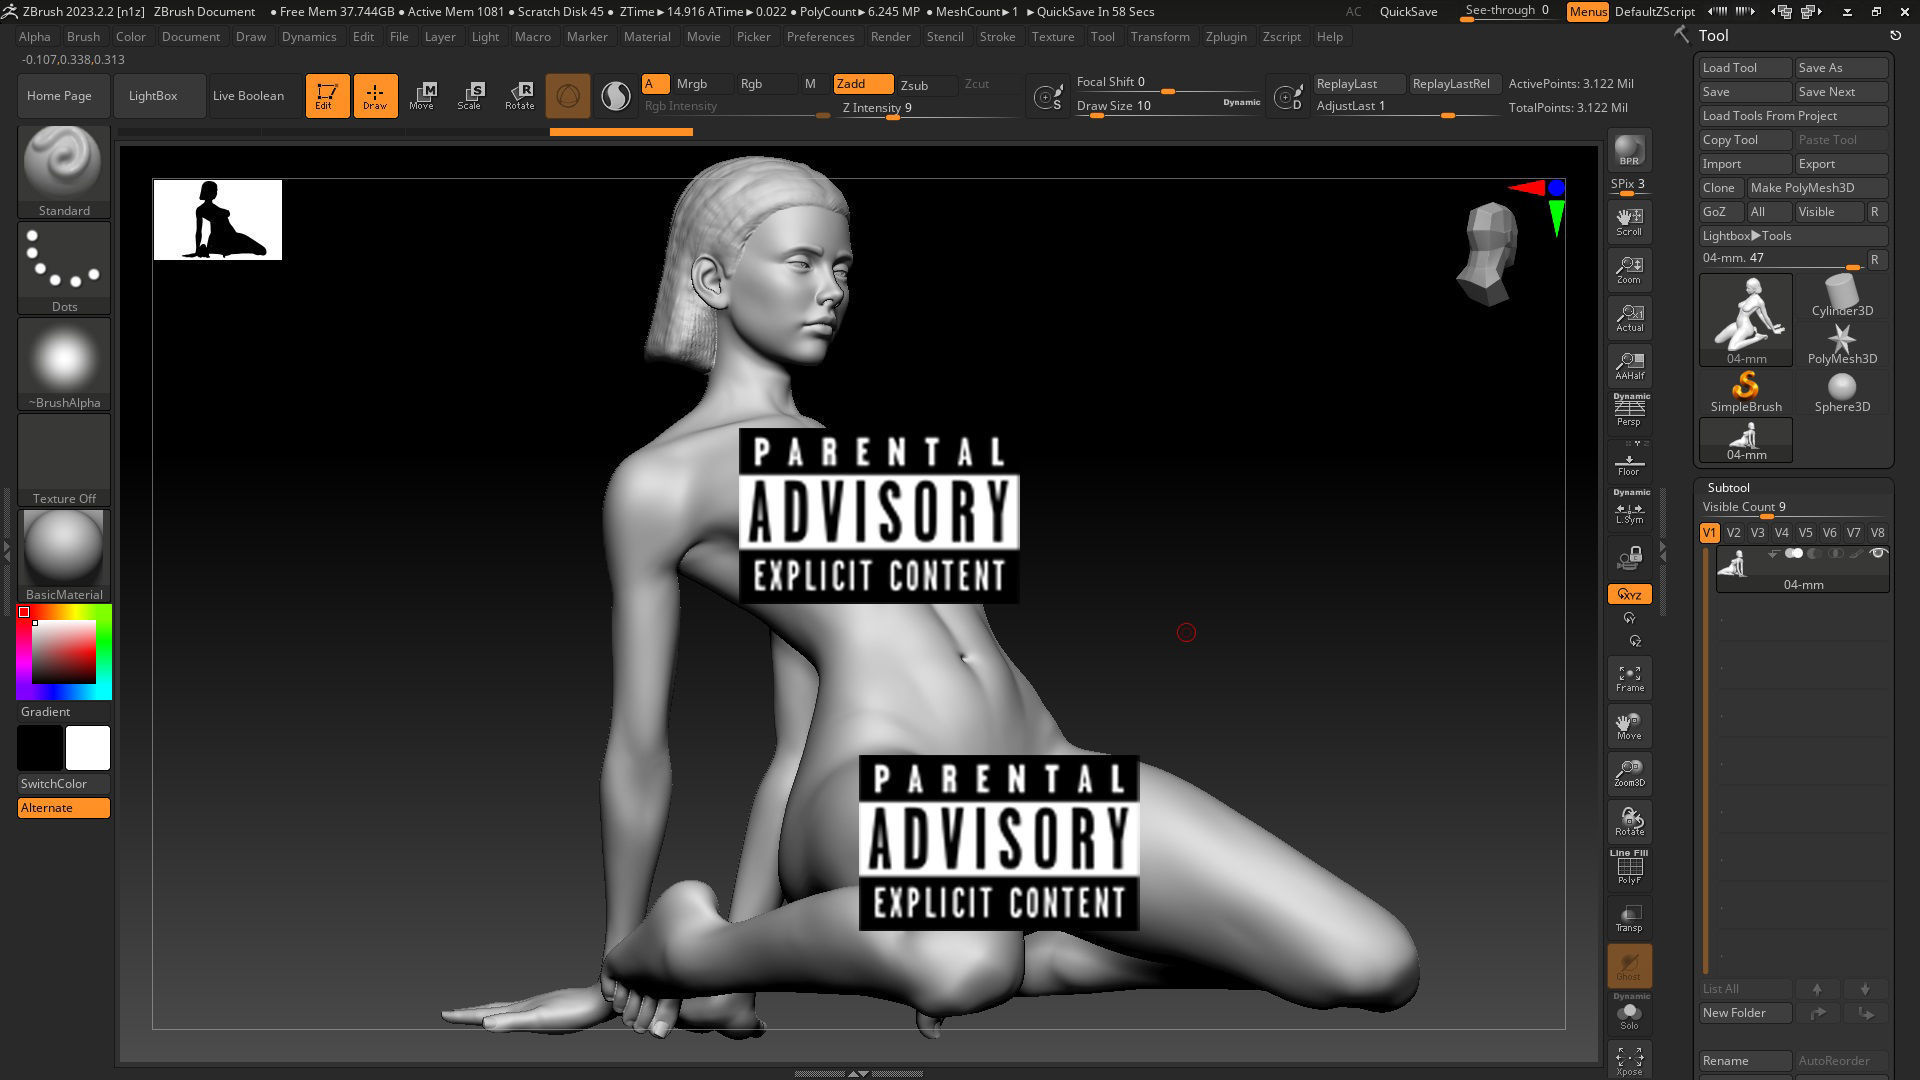
Task: Collapse the Subtool section header
Action: [x=1728, y=488]
